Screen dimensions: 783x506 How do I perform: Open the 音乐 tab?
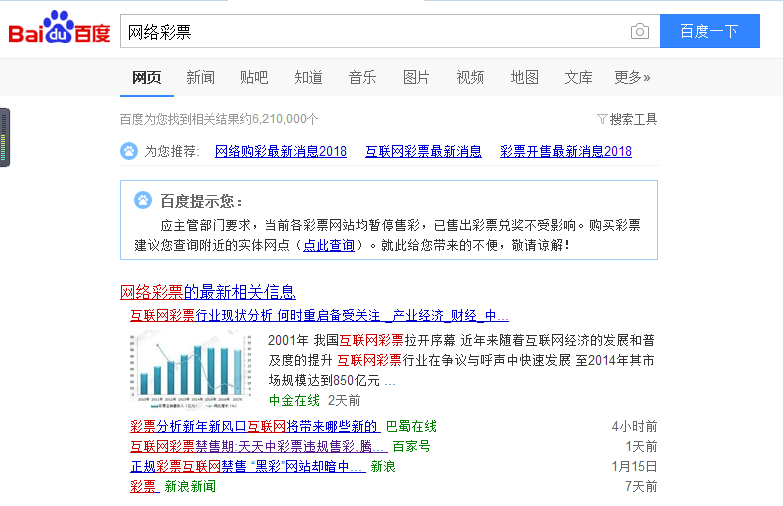click(363, 77)
